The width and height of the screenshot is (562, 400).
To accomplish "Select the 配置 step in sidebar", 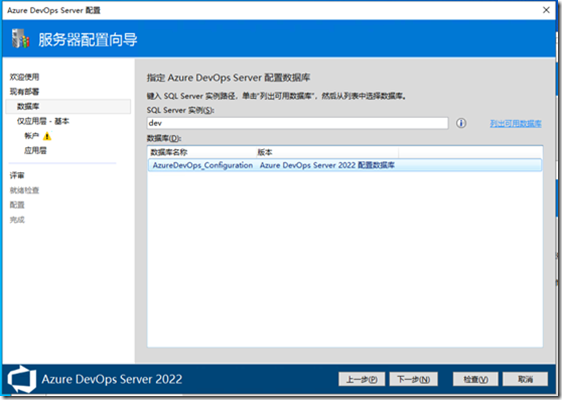I will pos(17,205).
